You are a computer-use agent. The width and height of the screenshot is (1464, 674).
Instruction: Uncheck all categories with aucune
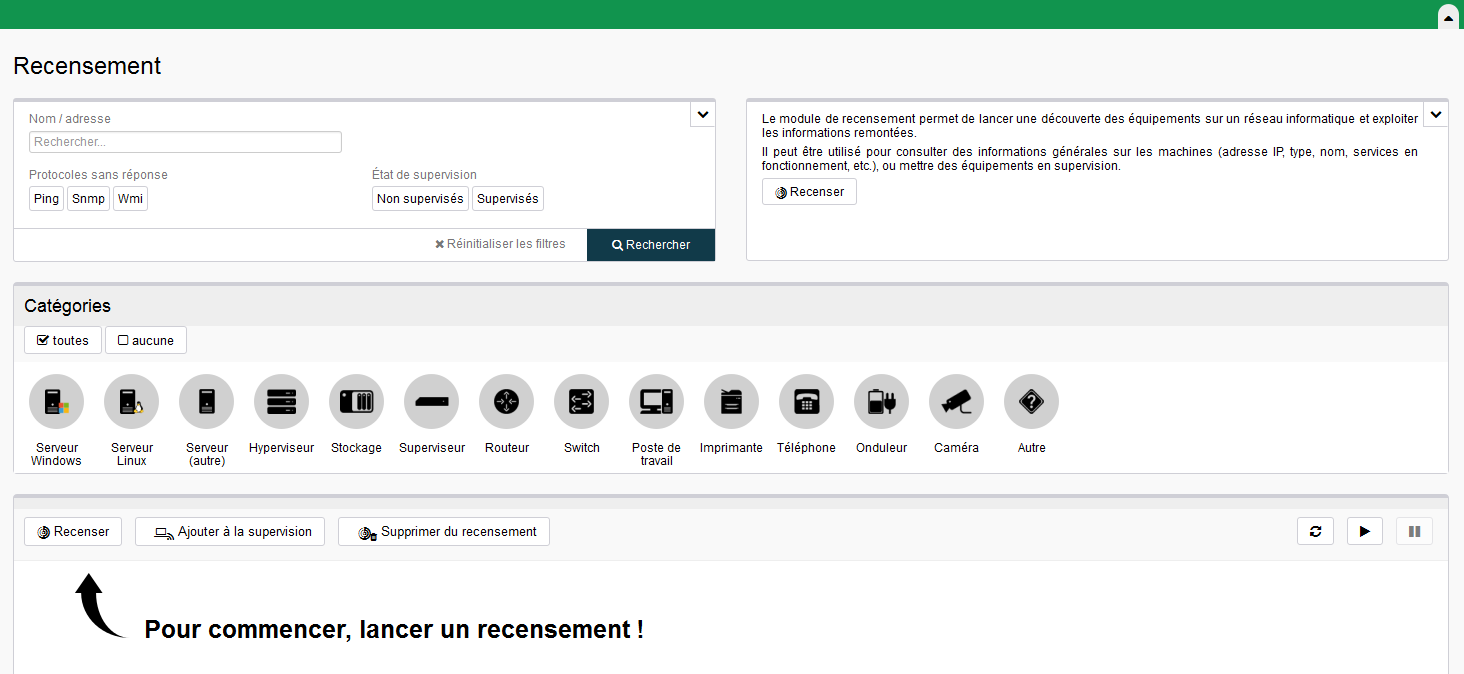point(146,340)
